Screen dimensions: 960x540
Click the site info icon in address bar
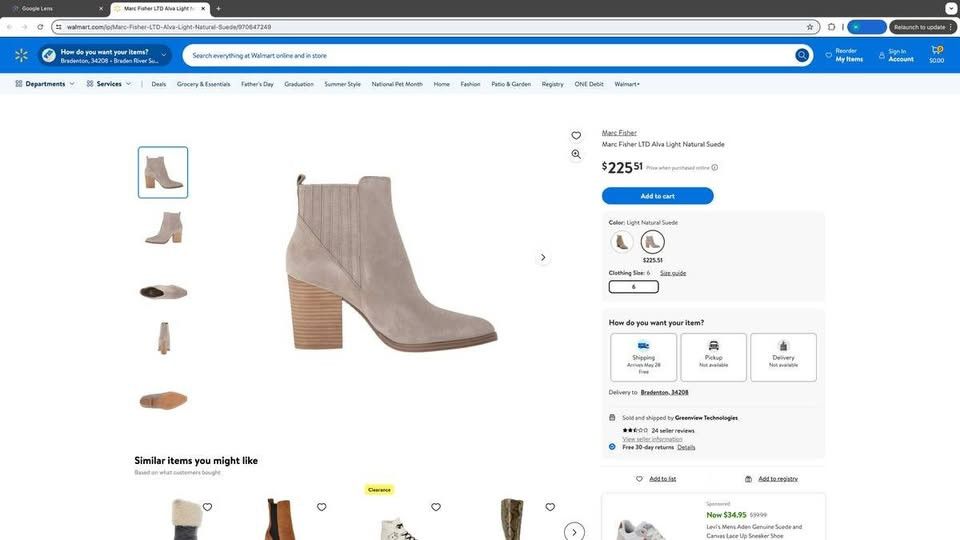59,27
